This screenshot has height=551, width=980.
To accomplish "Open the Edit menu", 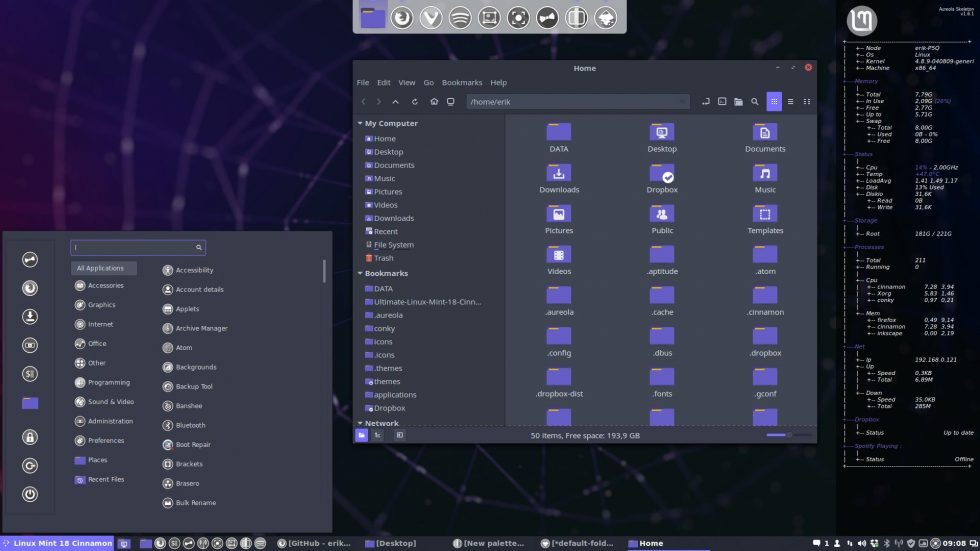I will point(383,82).
